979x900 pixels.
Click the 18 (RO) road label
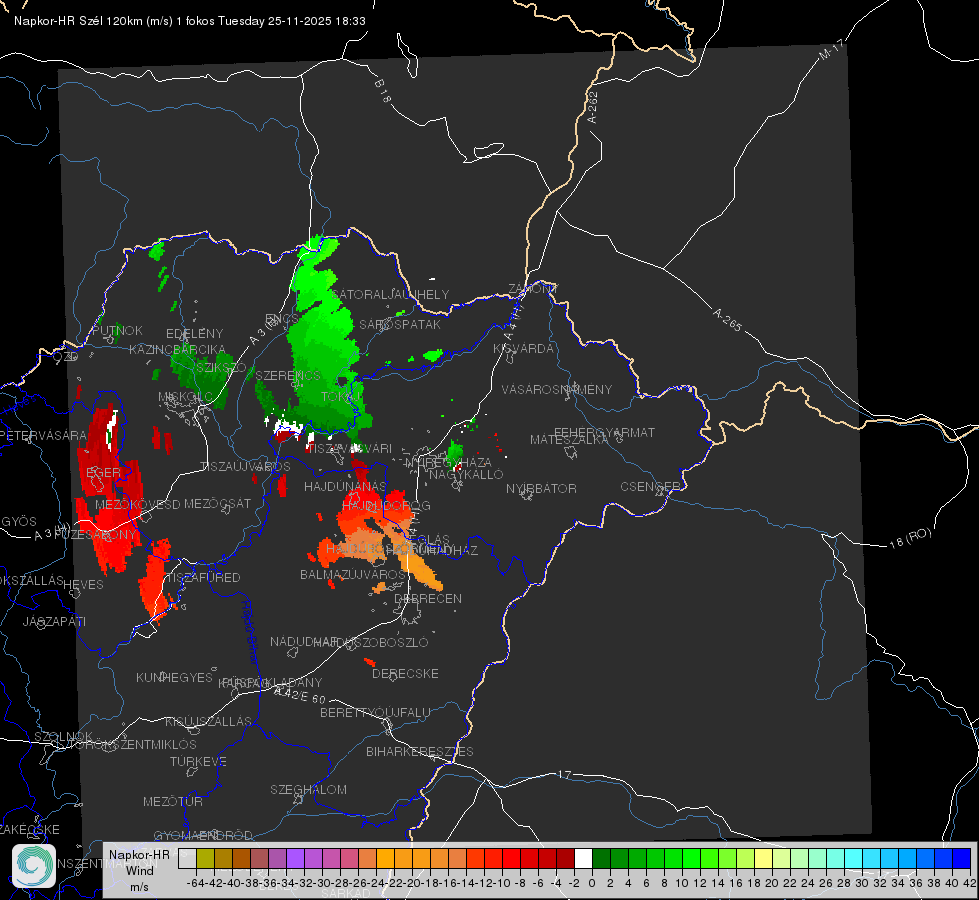(910, 538)
